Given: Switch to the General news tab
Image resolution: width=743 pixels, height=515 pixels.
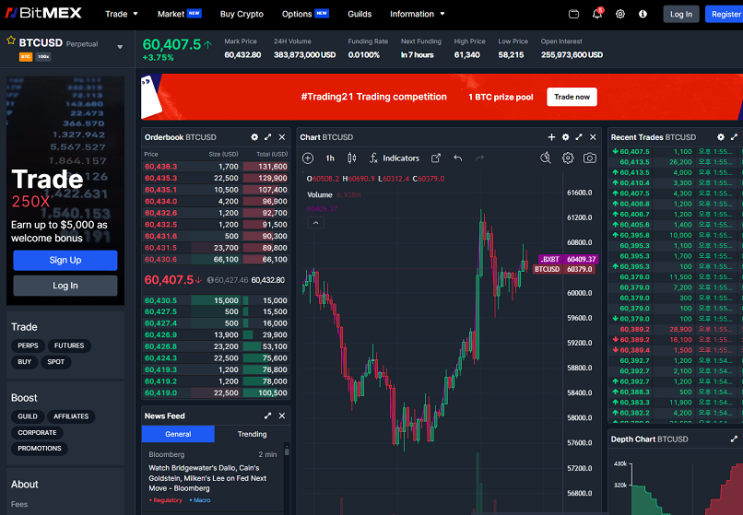Looking at the screenshot, I should [178, 434].
